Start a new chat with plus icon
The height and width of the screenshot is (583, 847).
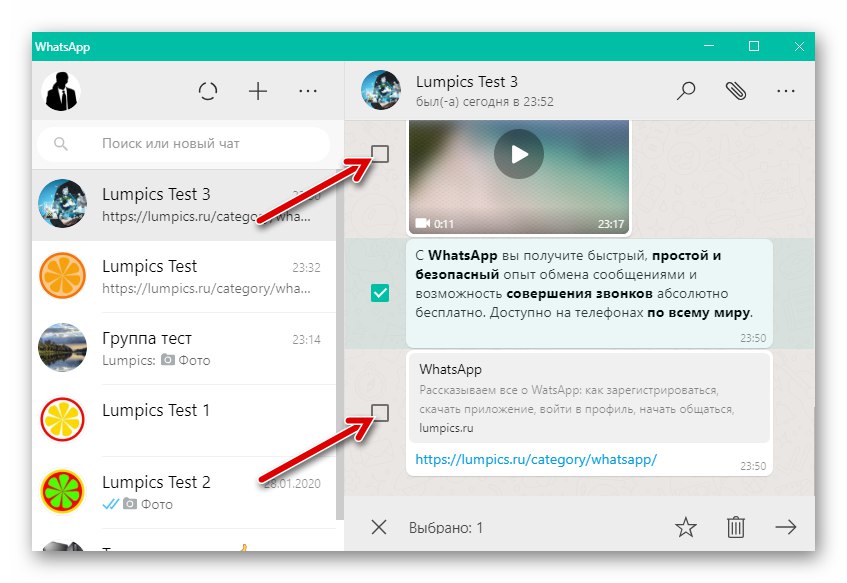[x=258, y=91]
